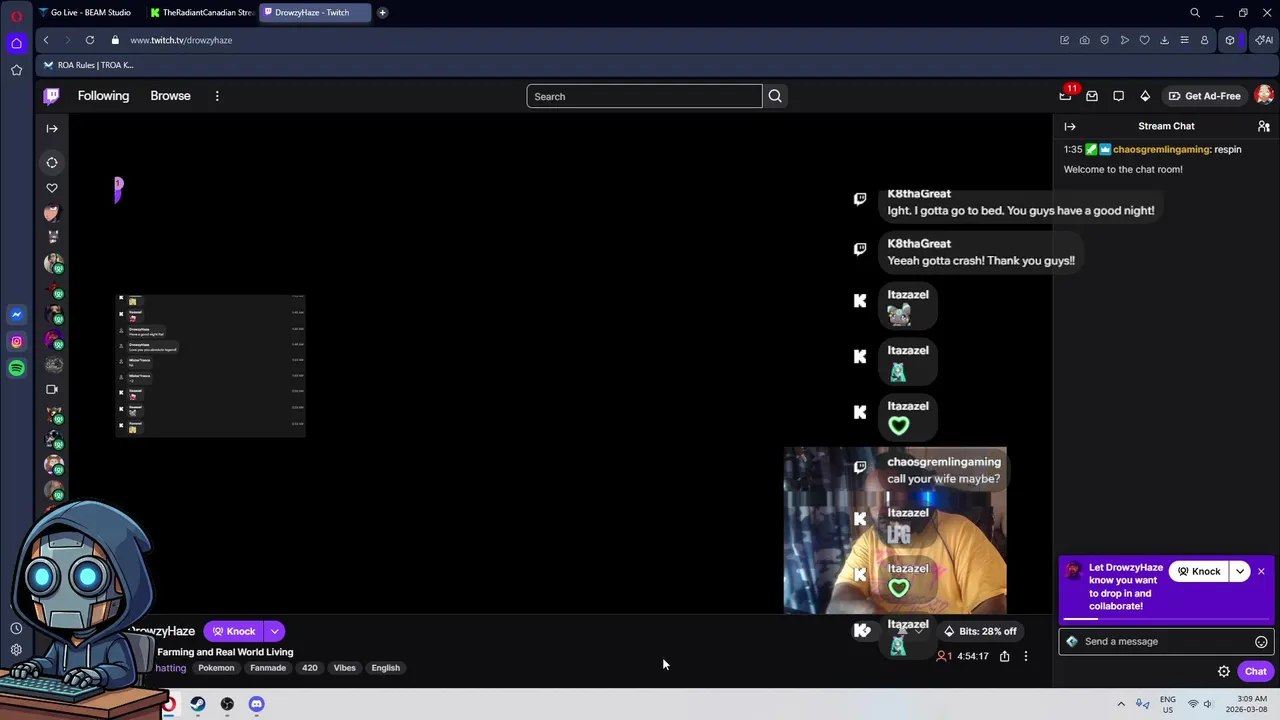Expand the Twitch left sidebar
The width and height of the screenshot is (1280, 720).
pos(52,128)
